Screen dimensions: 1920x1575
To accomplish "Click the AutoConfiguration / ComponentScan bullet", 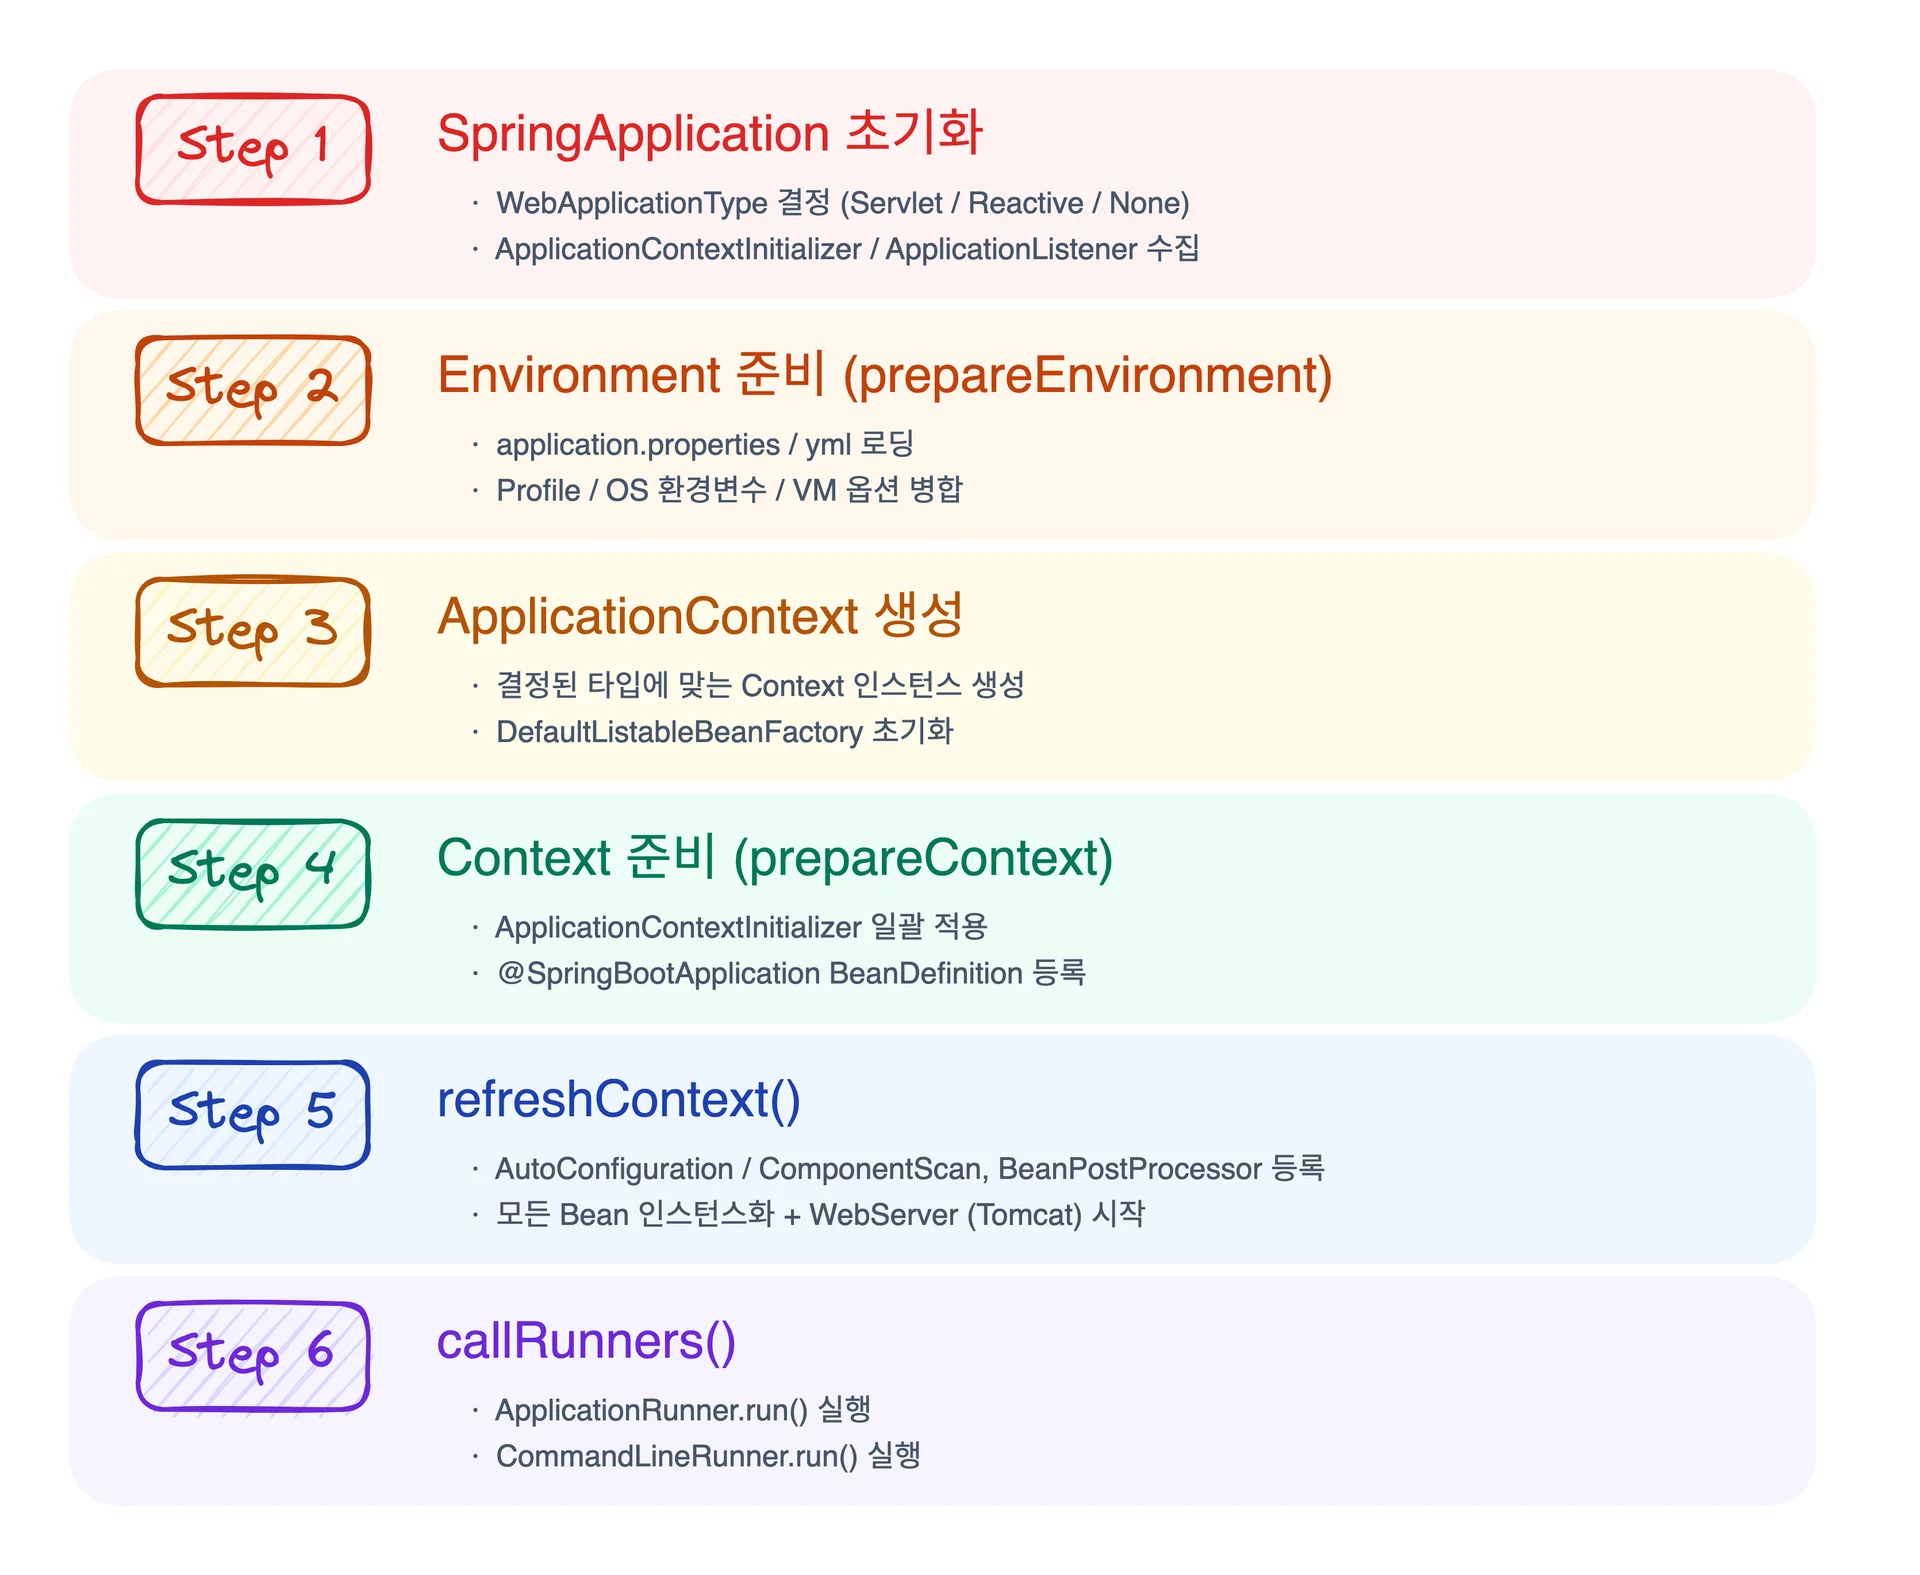I will tap(909, 1168).
